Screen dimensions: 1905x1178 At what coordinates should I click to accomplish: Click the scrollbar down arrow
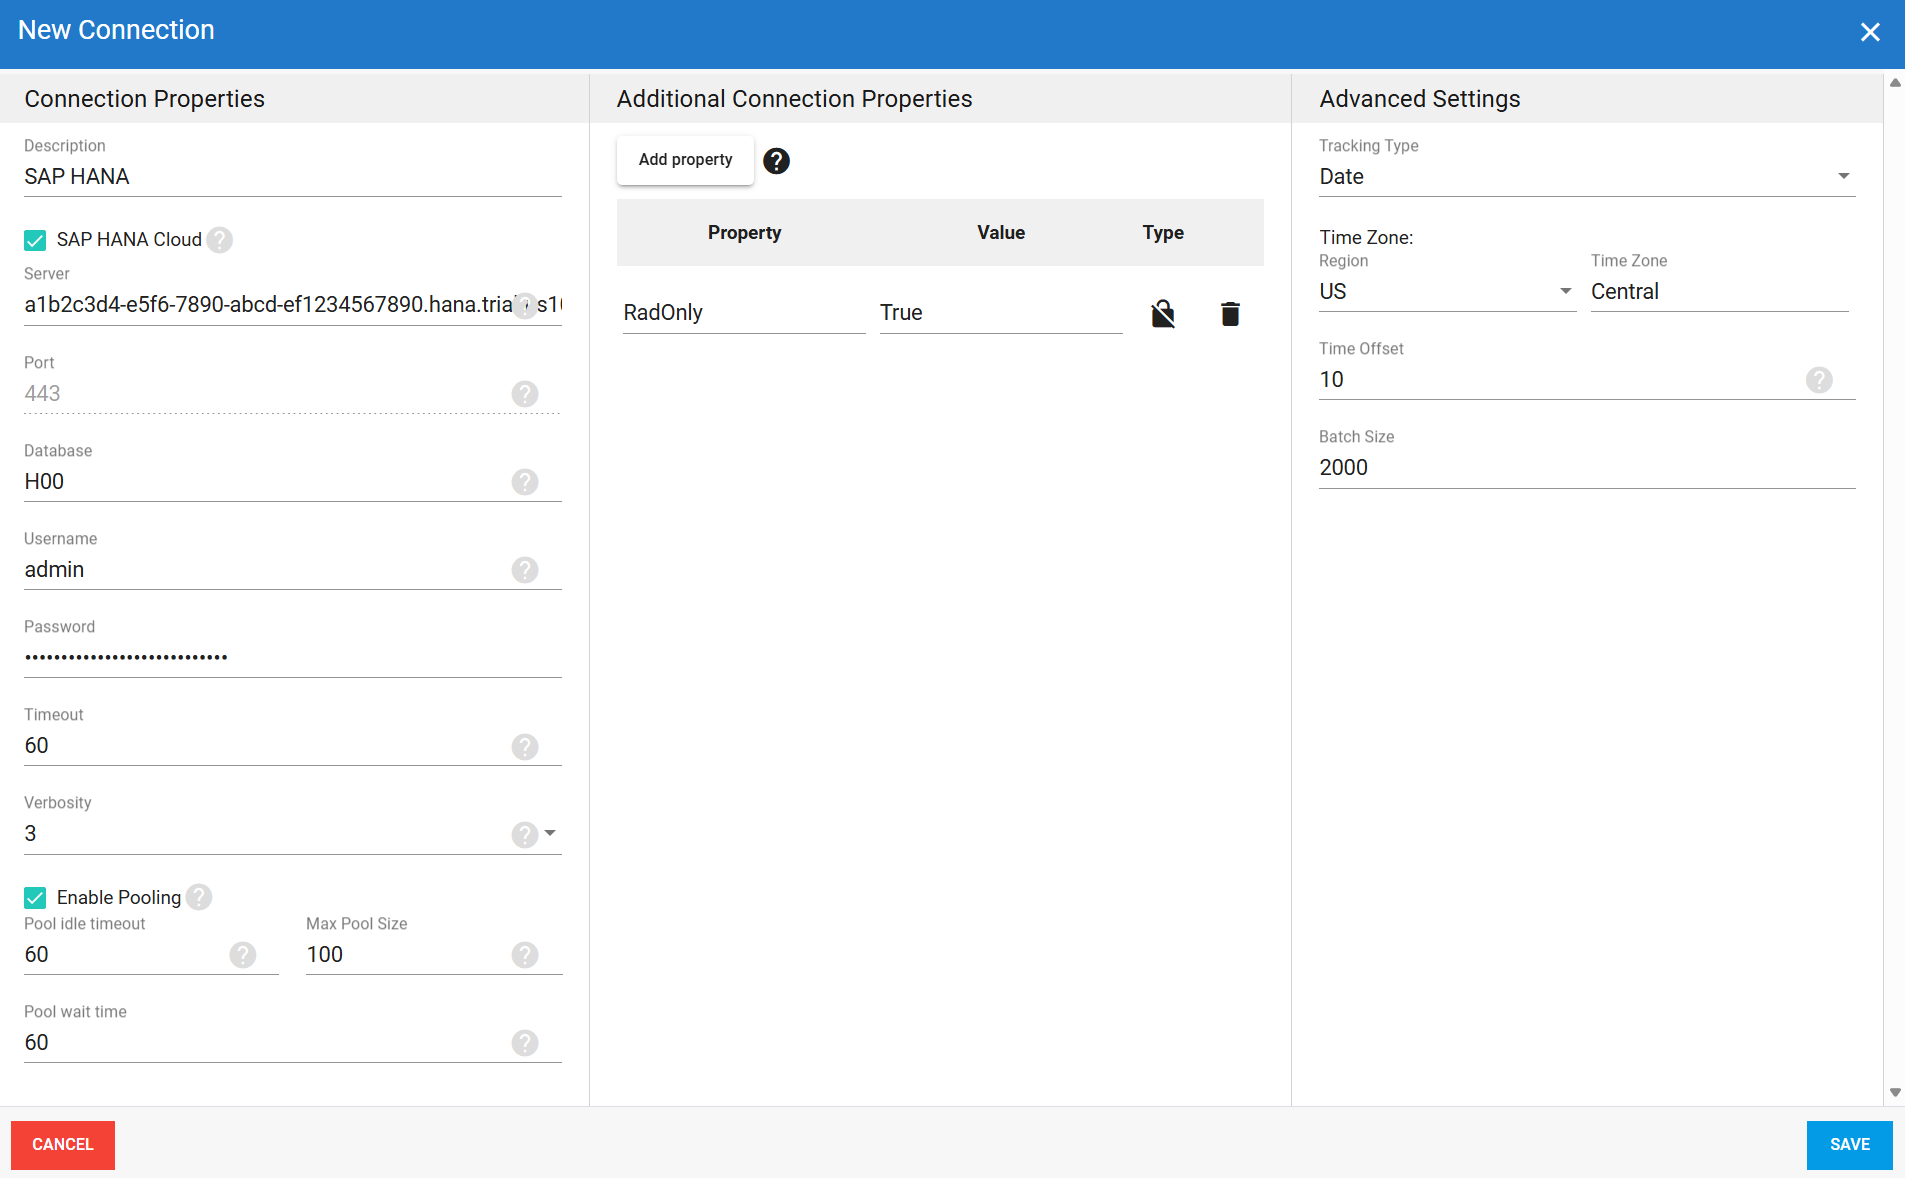[x=1895, y=1093]
